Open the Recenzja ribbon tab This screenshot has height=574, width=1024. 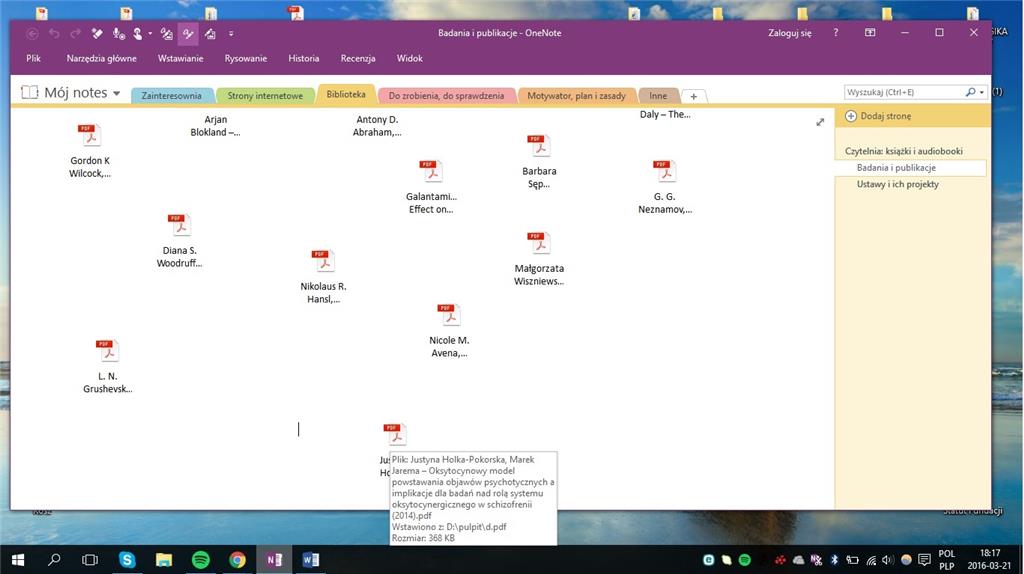[358, 58]
